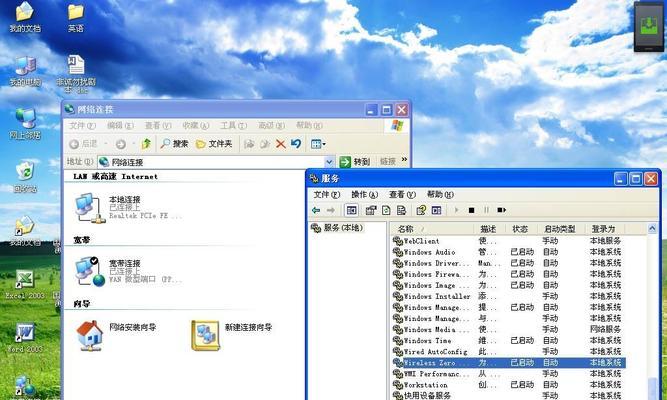Click the Help question-mark icon in 服务 toolbar
Image resolution: width=667 pixels, height=400 pixels.
pos(421,210)
